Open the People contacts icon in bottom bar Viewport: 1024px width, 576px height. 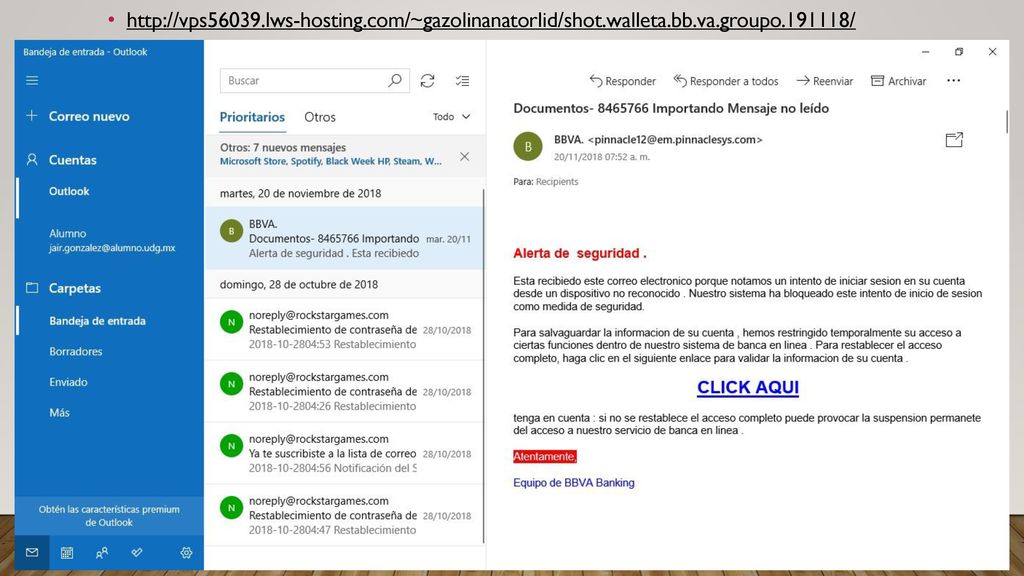click(102, 552)
